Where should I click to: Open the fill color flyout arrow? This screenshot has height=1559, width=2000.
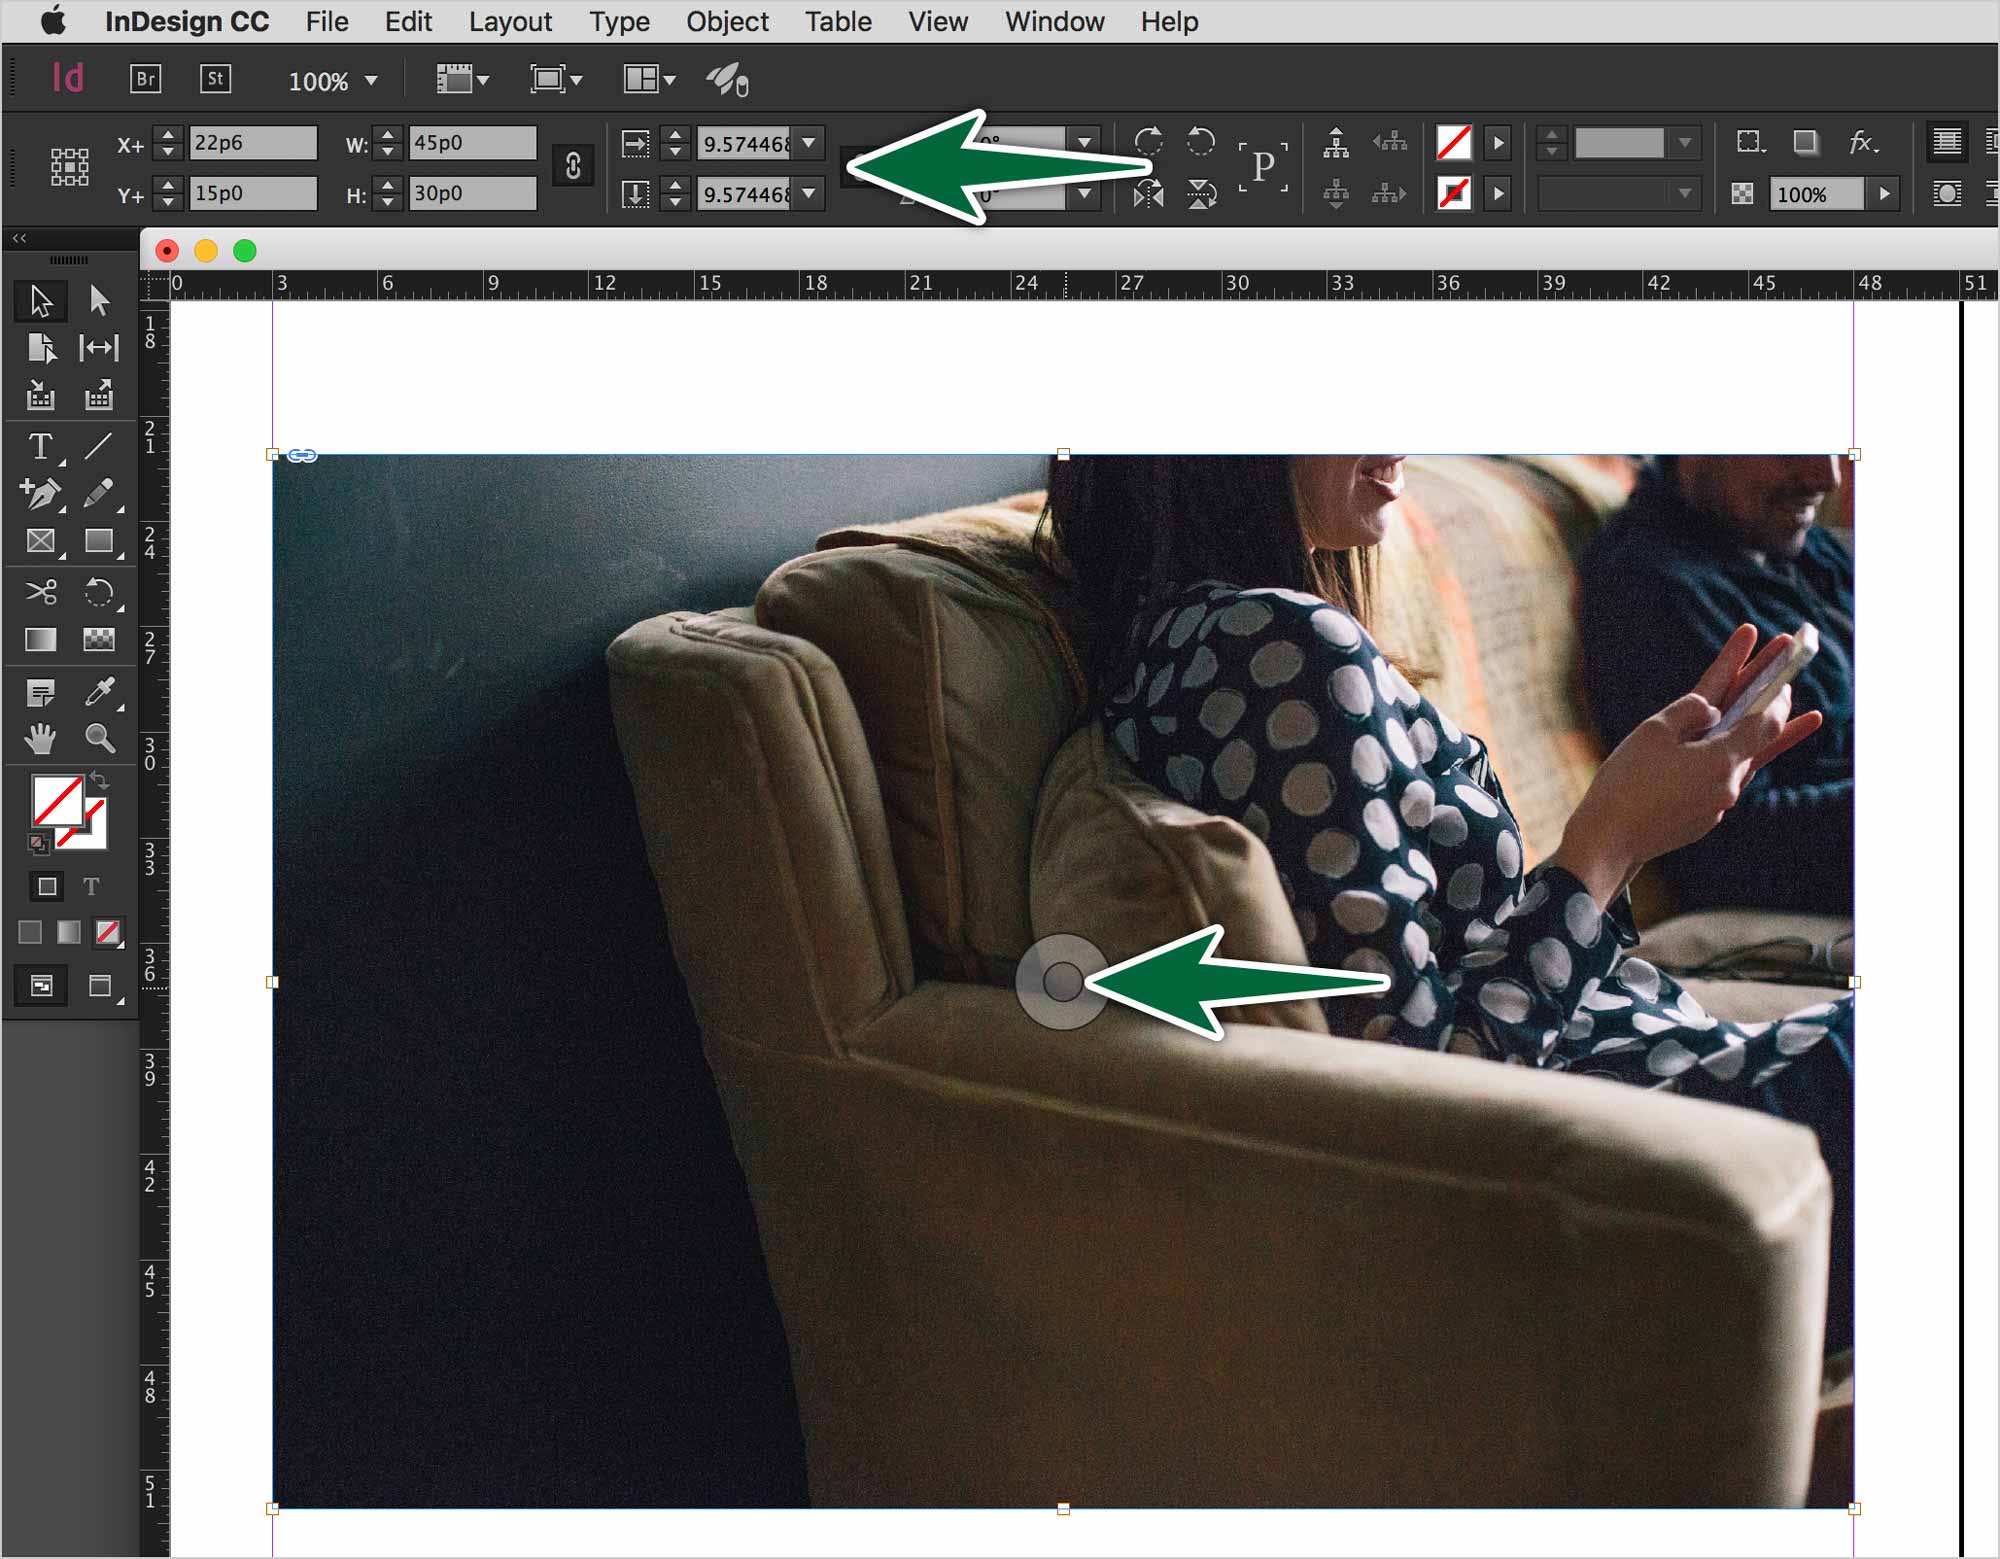[1498, 143]
